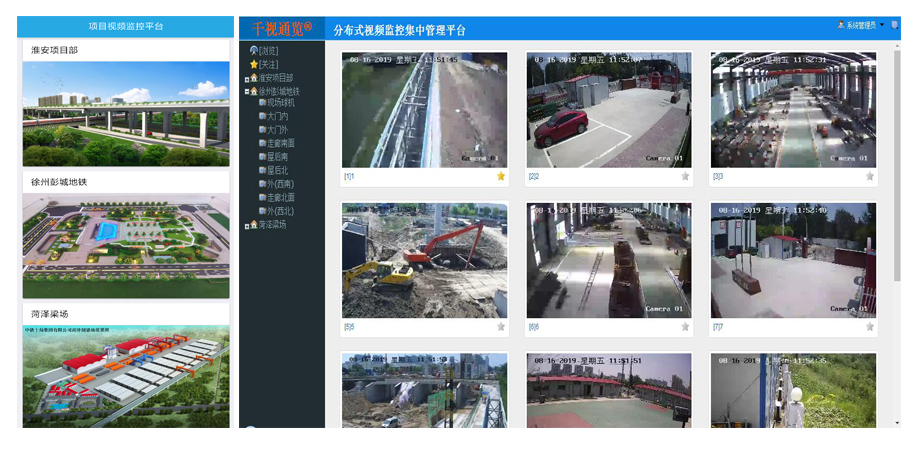This screenshot has width=907, height=454.
Task: Toggle favorite star for camera [6]6
Action: [685, 327]
